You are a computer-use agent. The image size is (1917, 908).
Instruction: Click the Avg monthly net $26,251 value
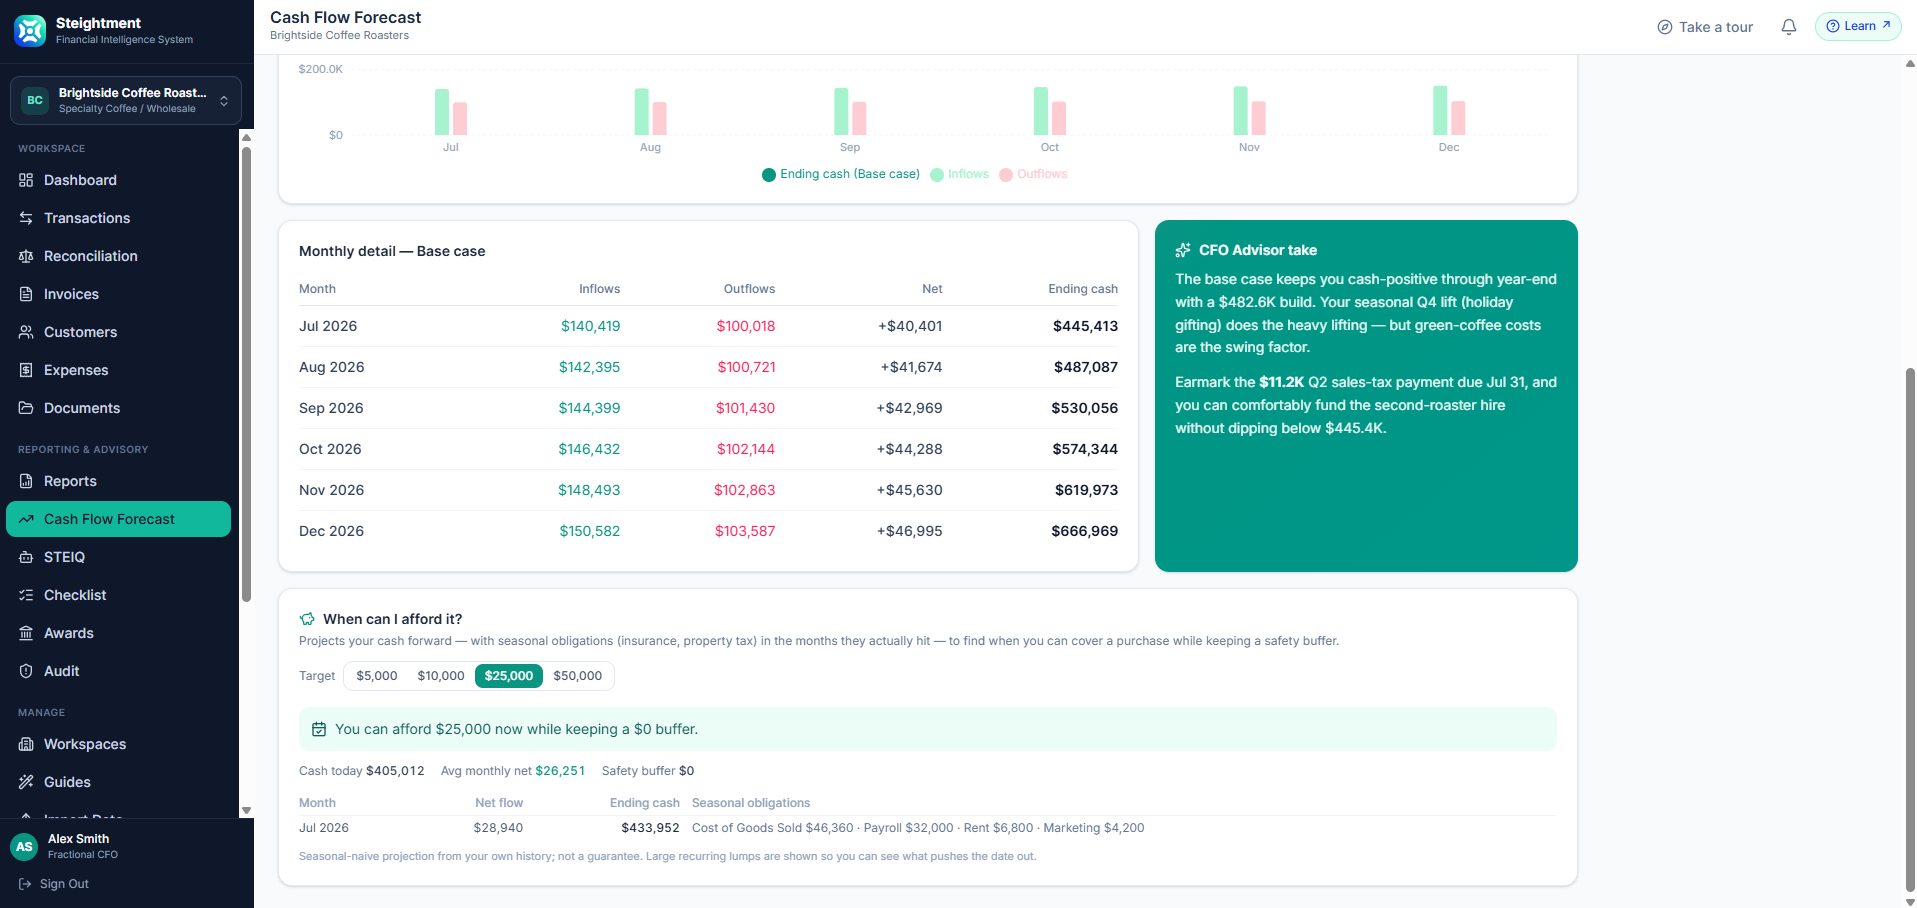560,771
